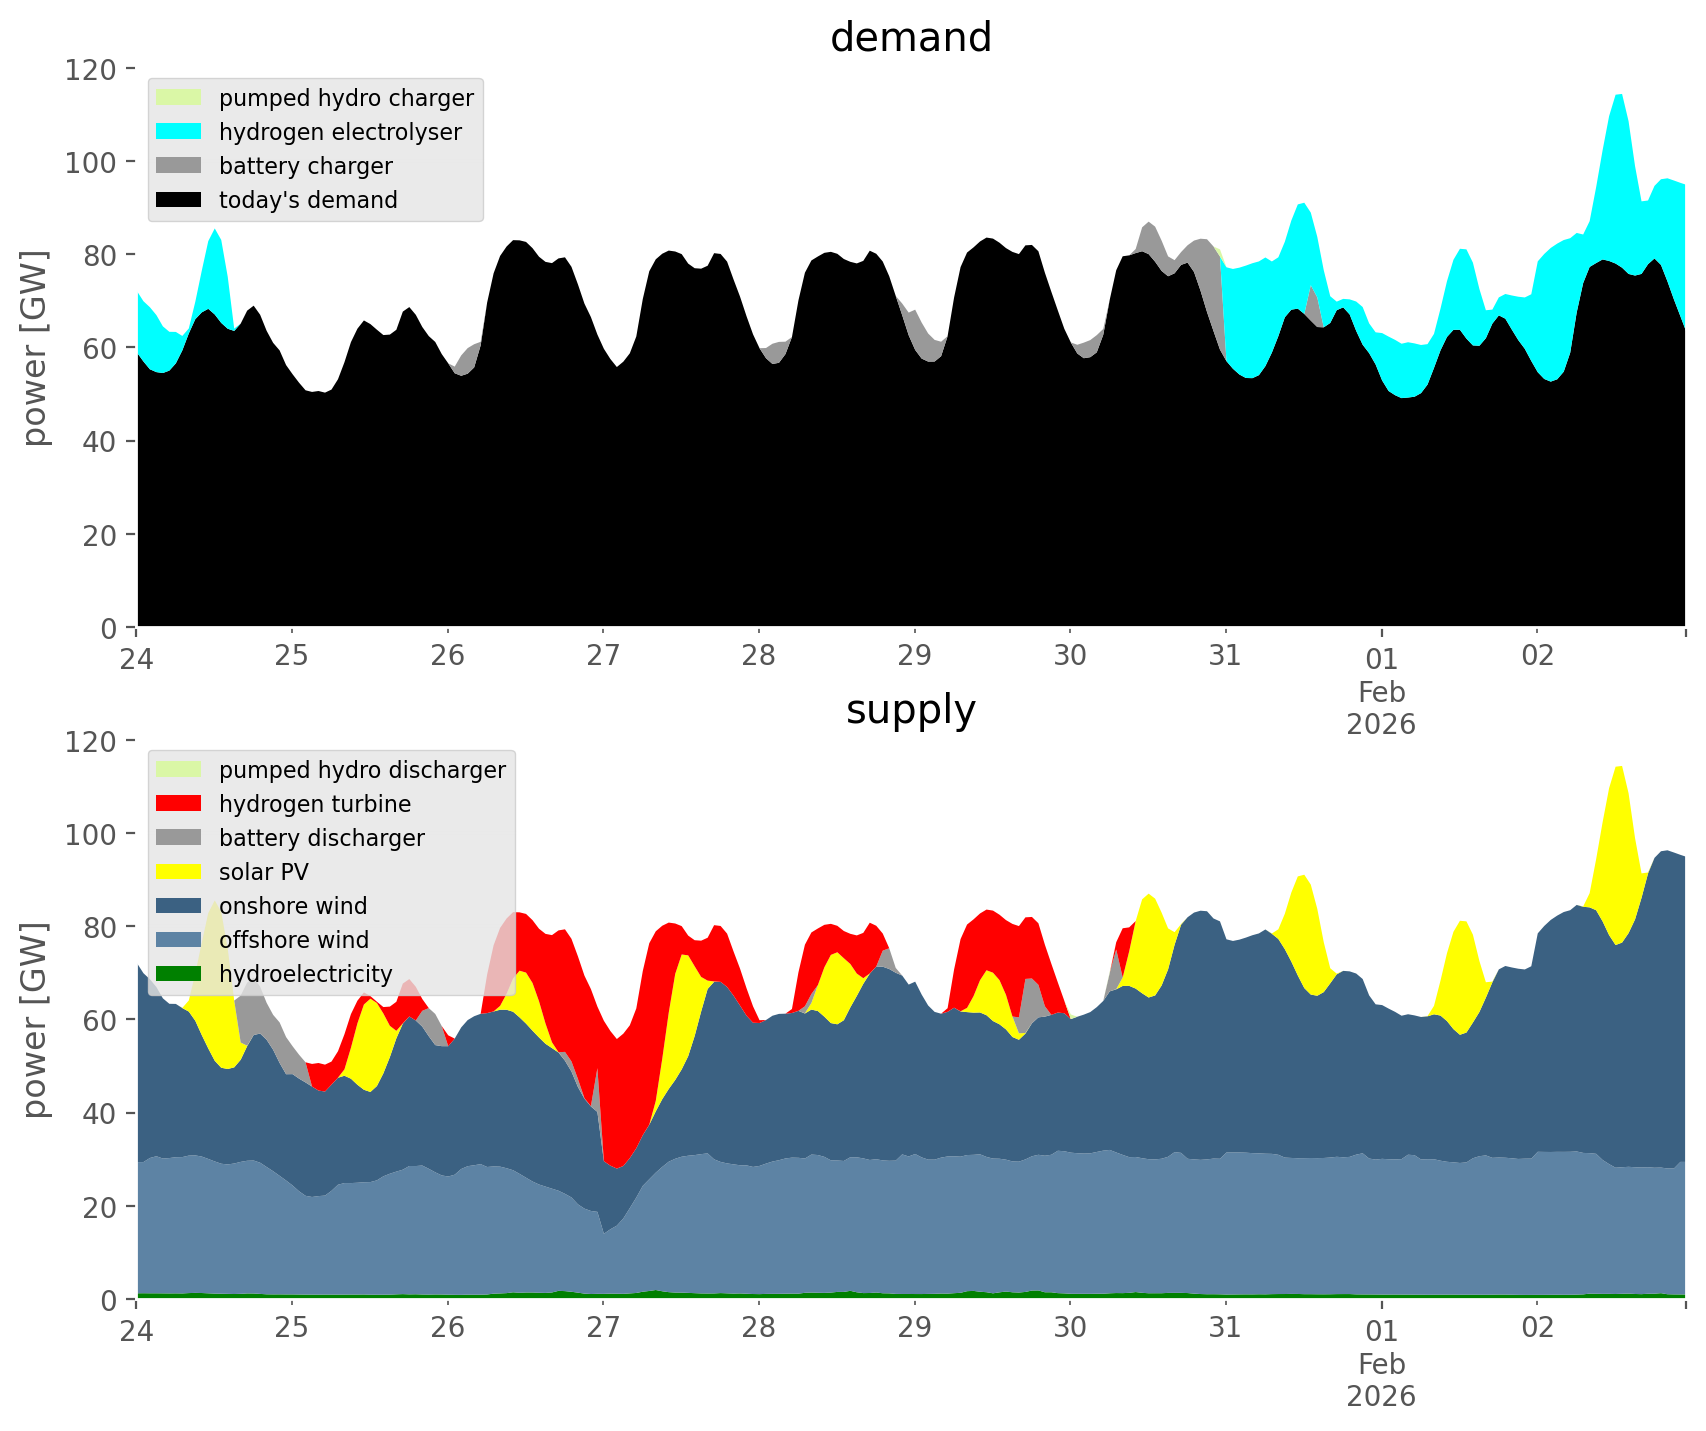Select the "pumped hydro charger" legend label
Screen dimensions: 1706x1431
[x=346, y=98]
